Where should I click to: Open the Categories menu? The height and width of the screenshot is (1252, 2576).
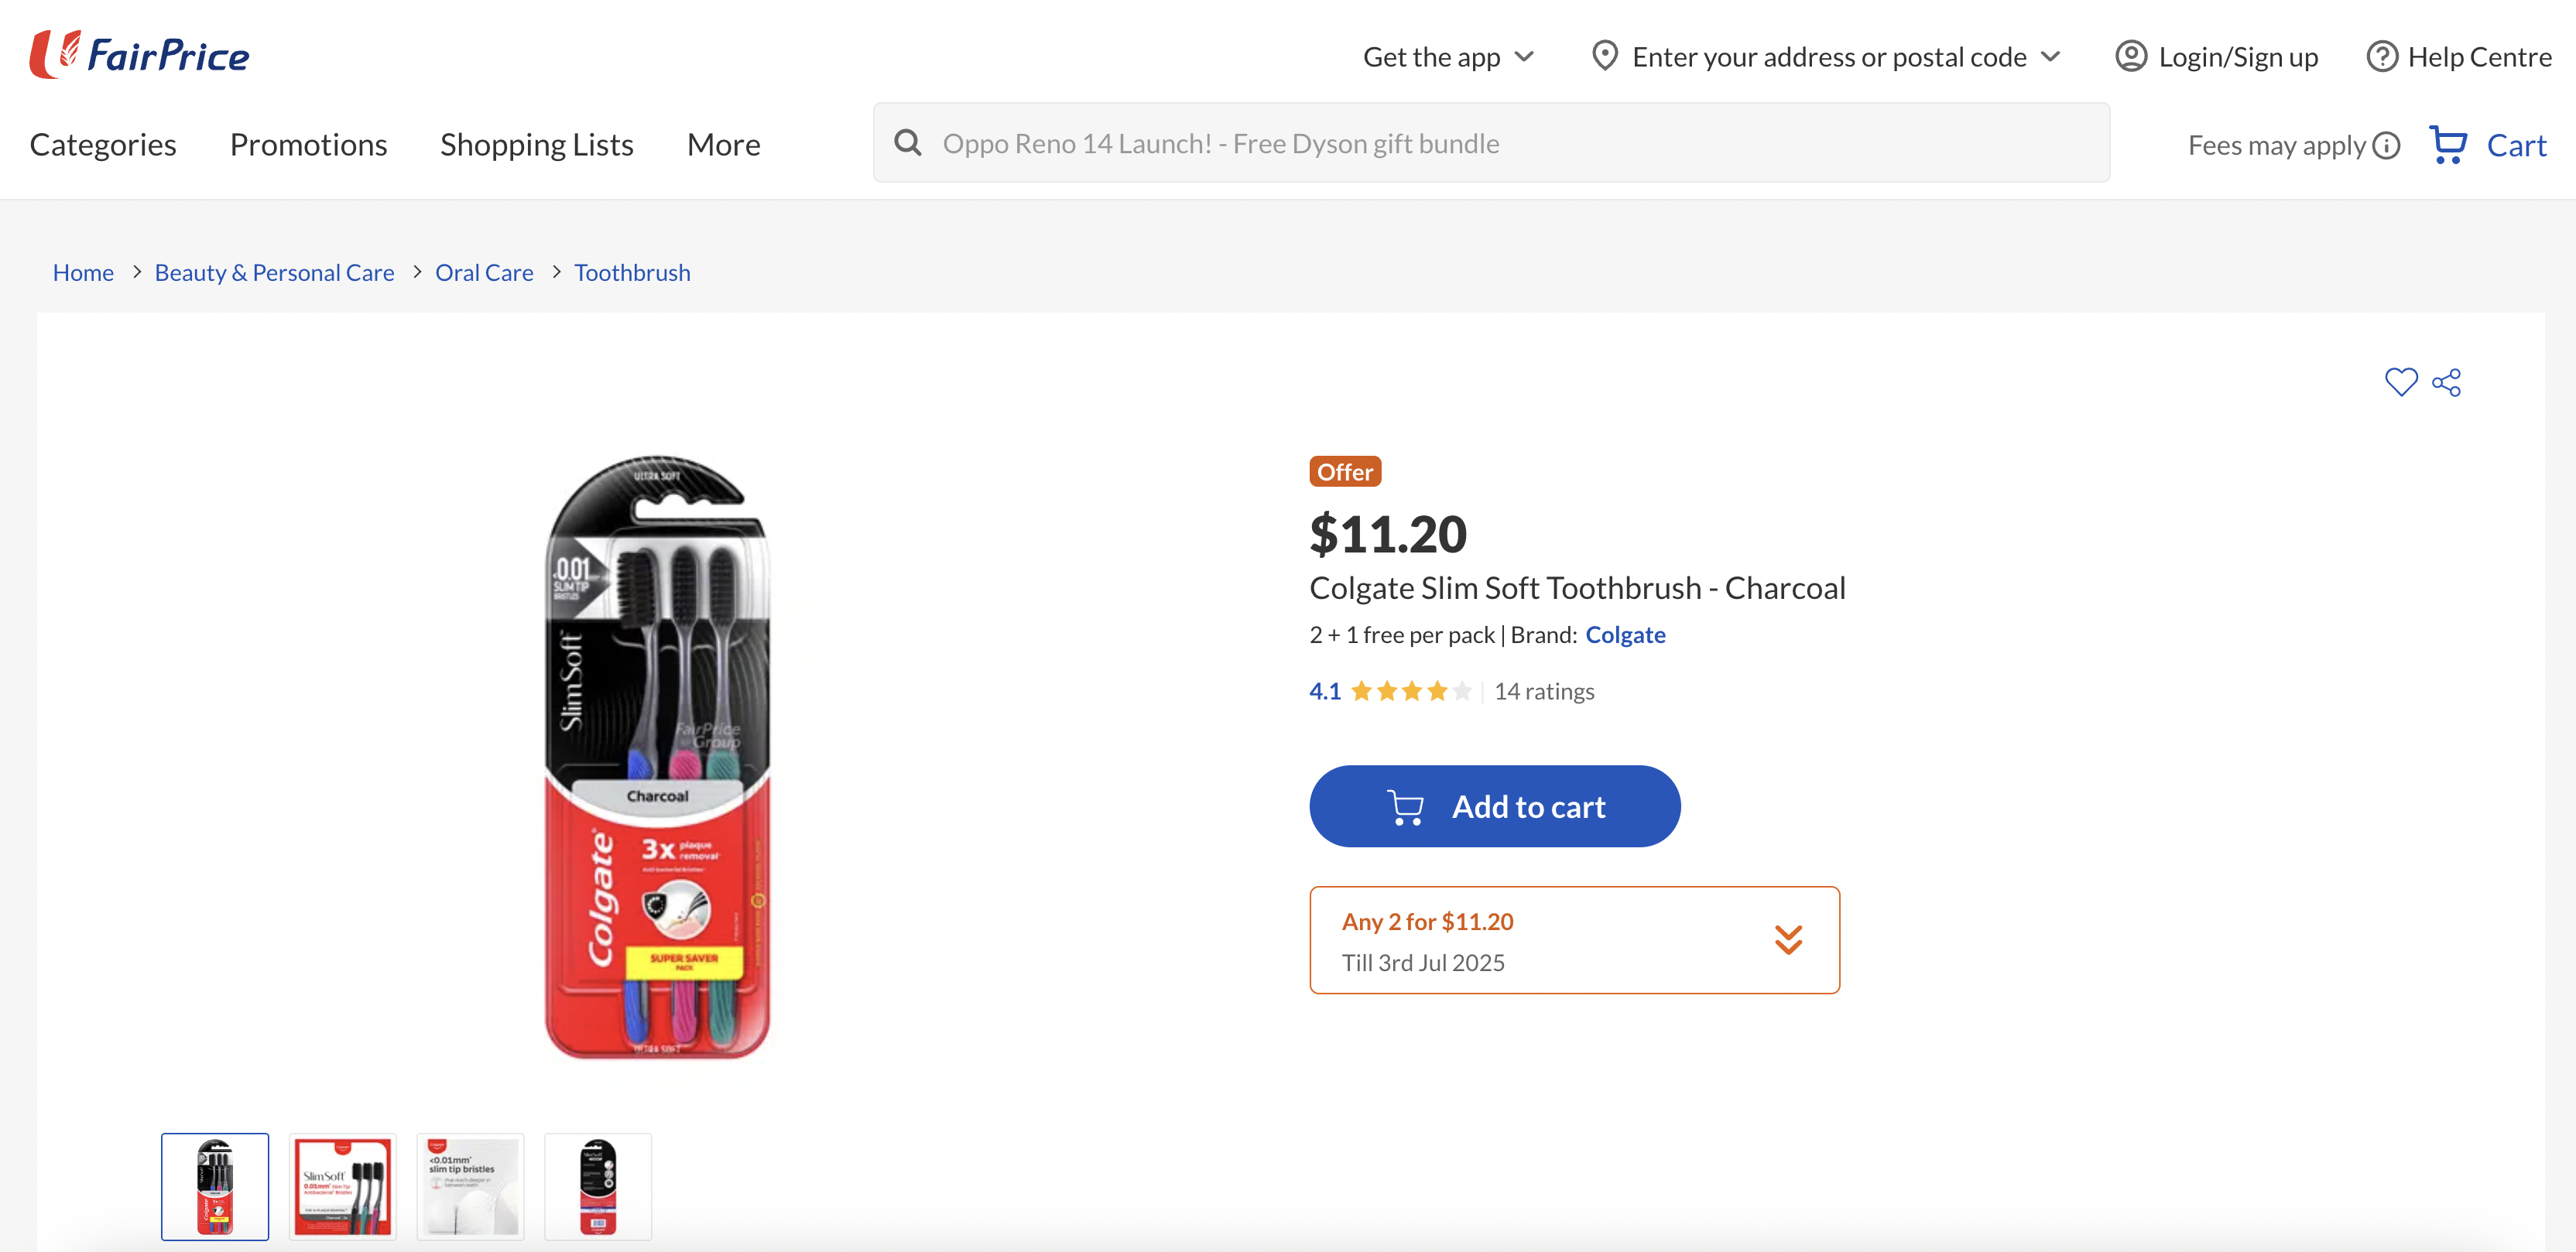[x=103, y=145]
